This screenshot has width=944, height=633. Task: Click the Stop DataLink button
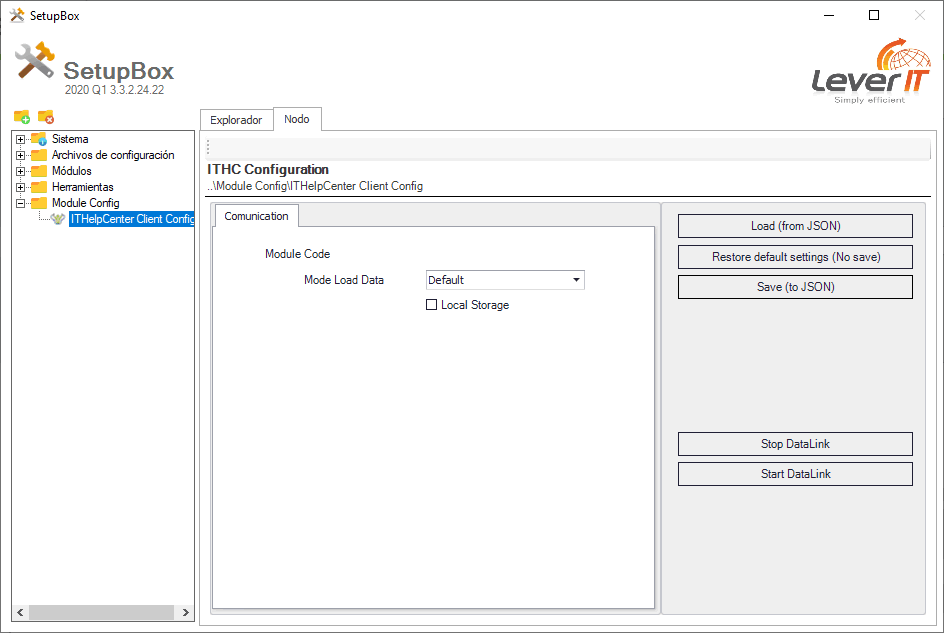tap(795, 444)
